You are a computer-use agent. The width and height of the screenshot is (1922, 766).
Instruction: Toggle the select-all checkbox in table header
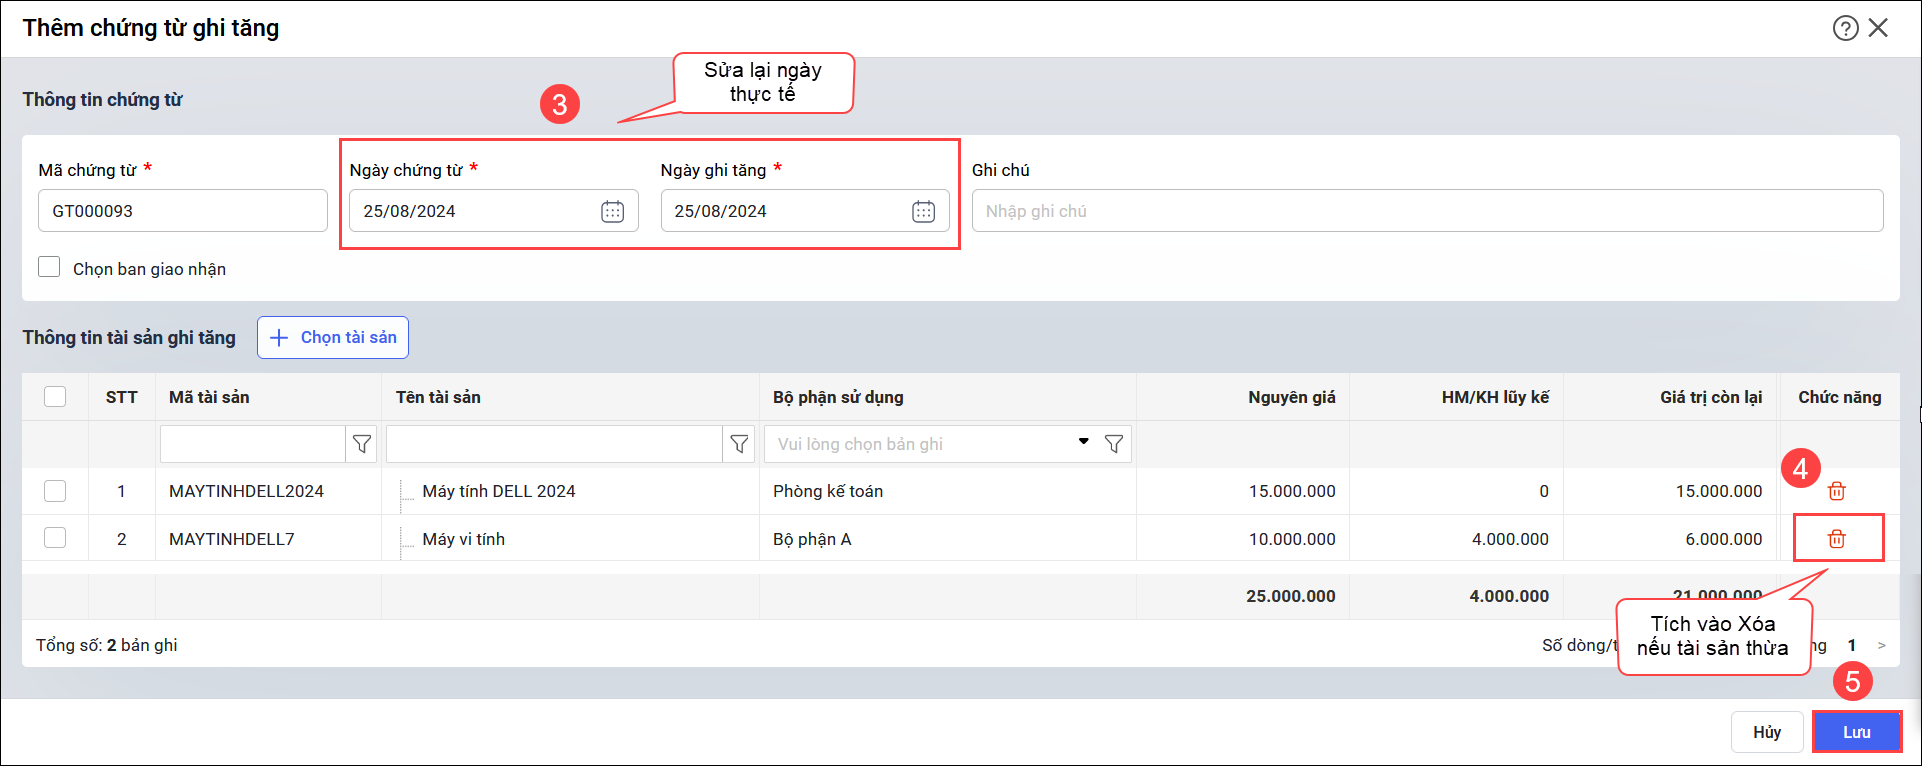55,397
